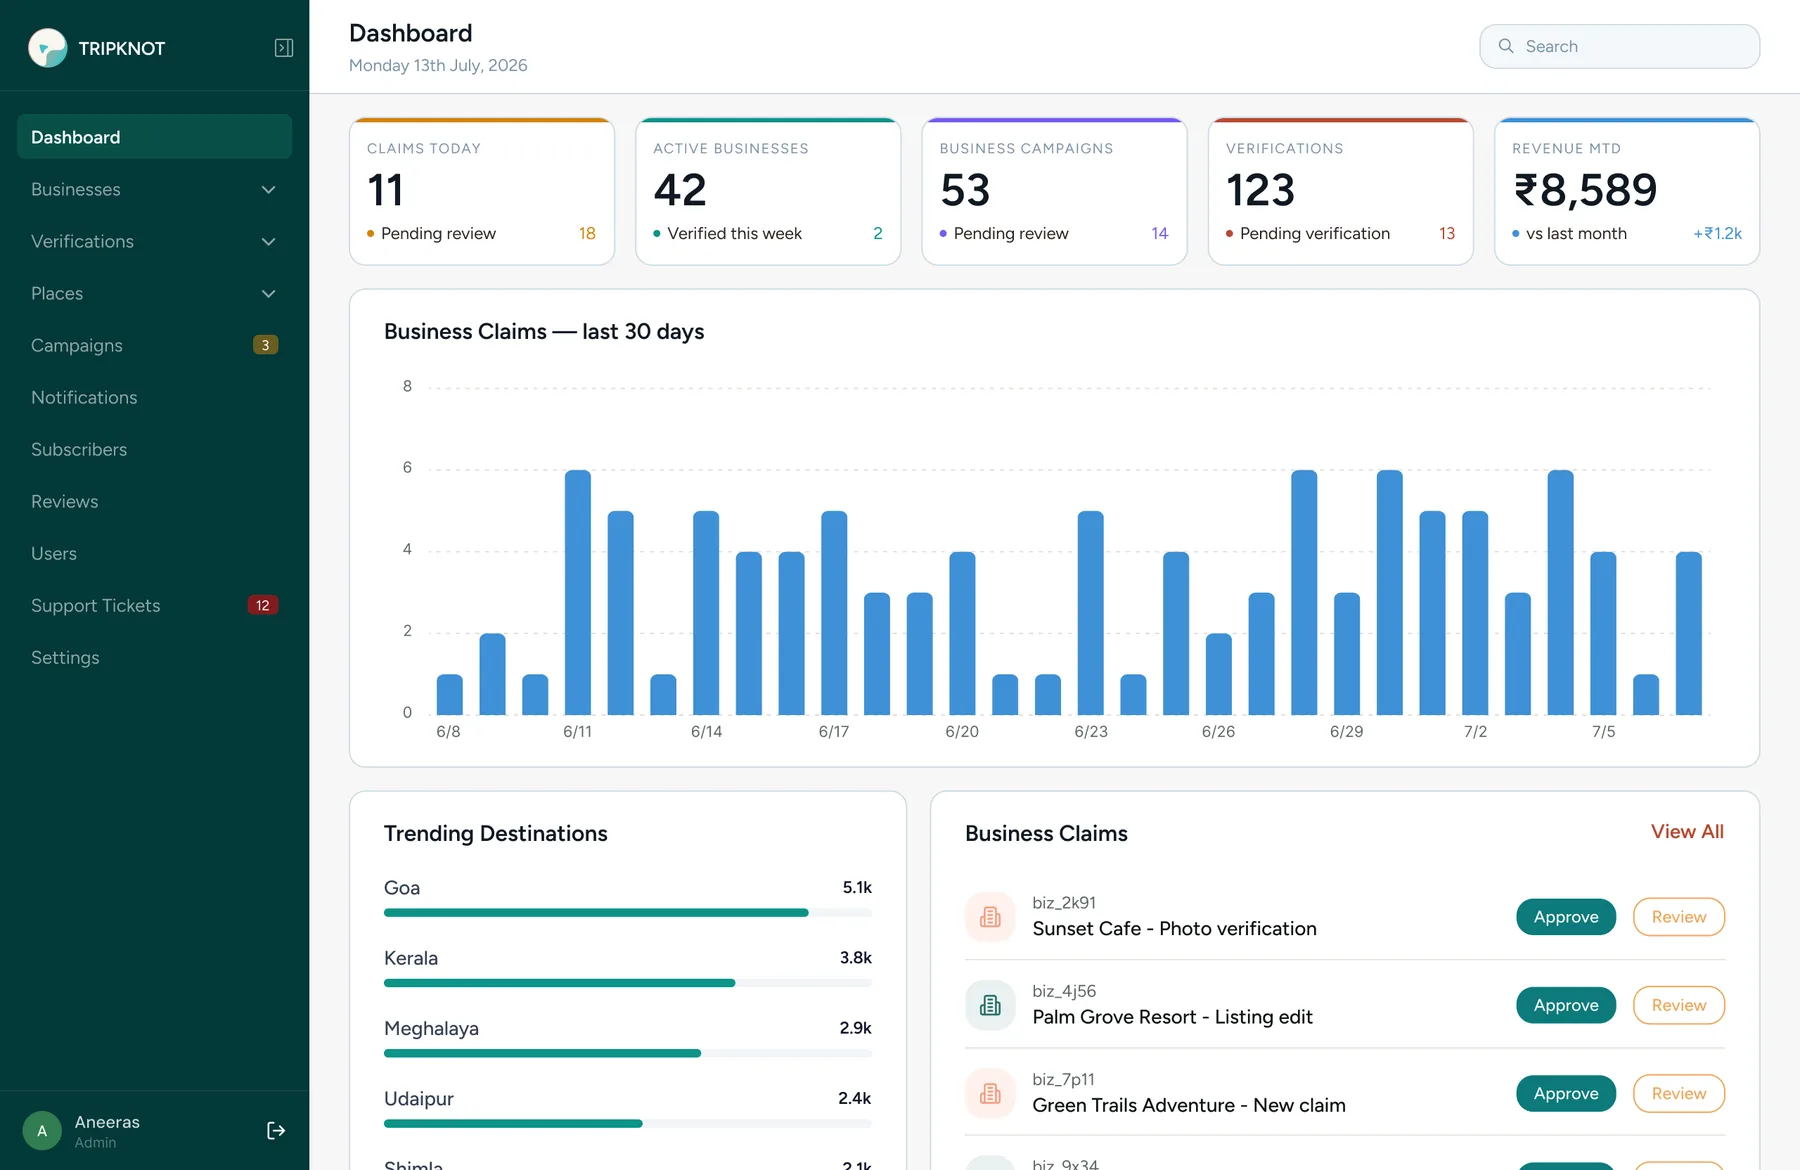Viewport: 1800px width, 1170px height.
Task: Click the 6/14 bar in chart
Action: tap(706, 613)
